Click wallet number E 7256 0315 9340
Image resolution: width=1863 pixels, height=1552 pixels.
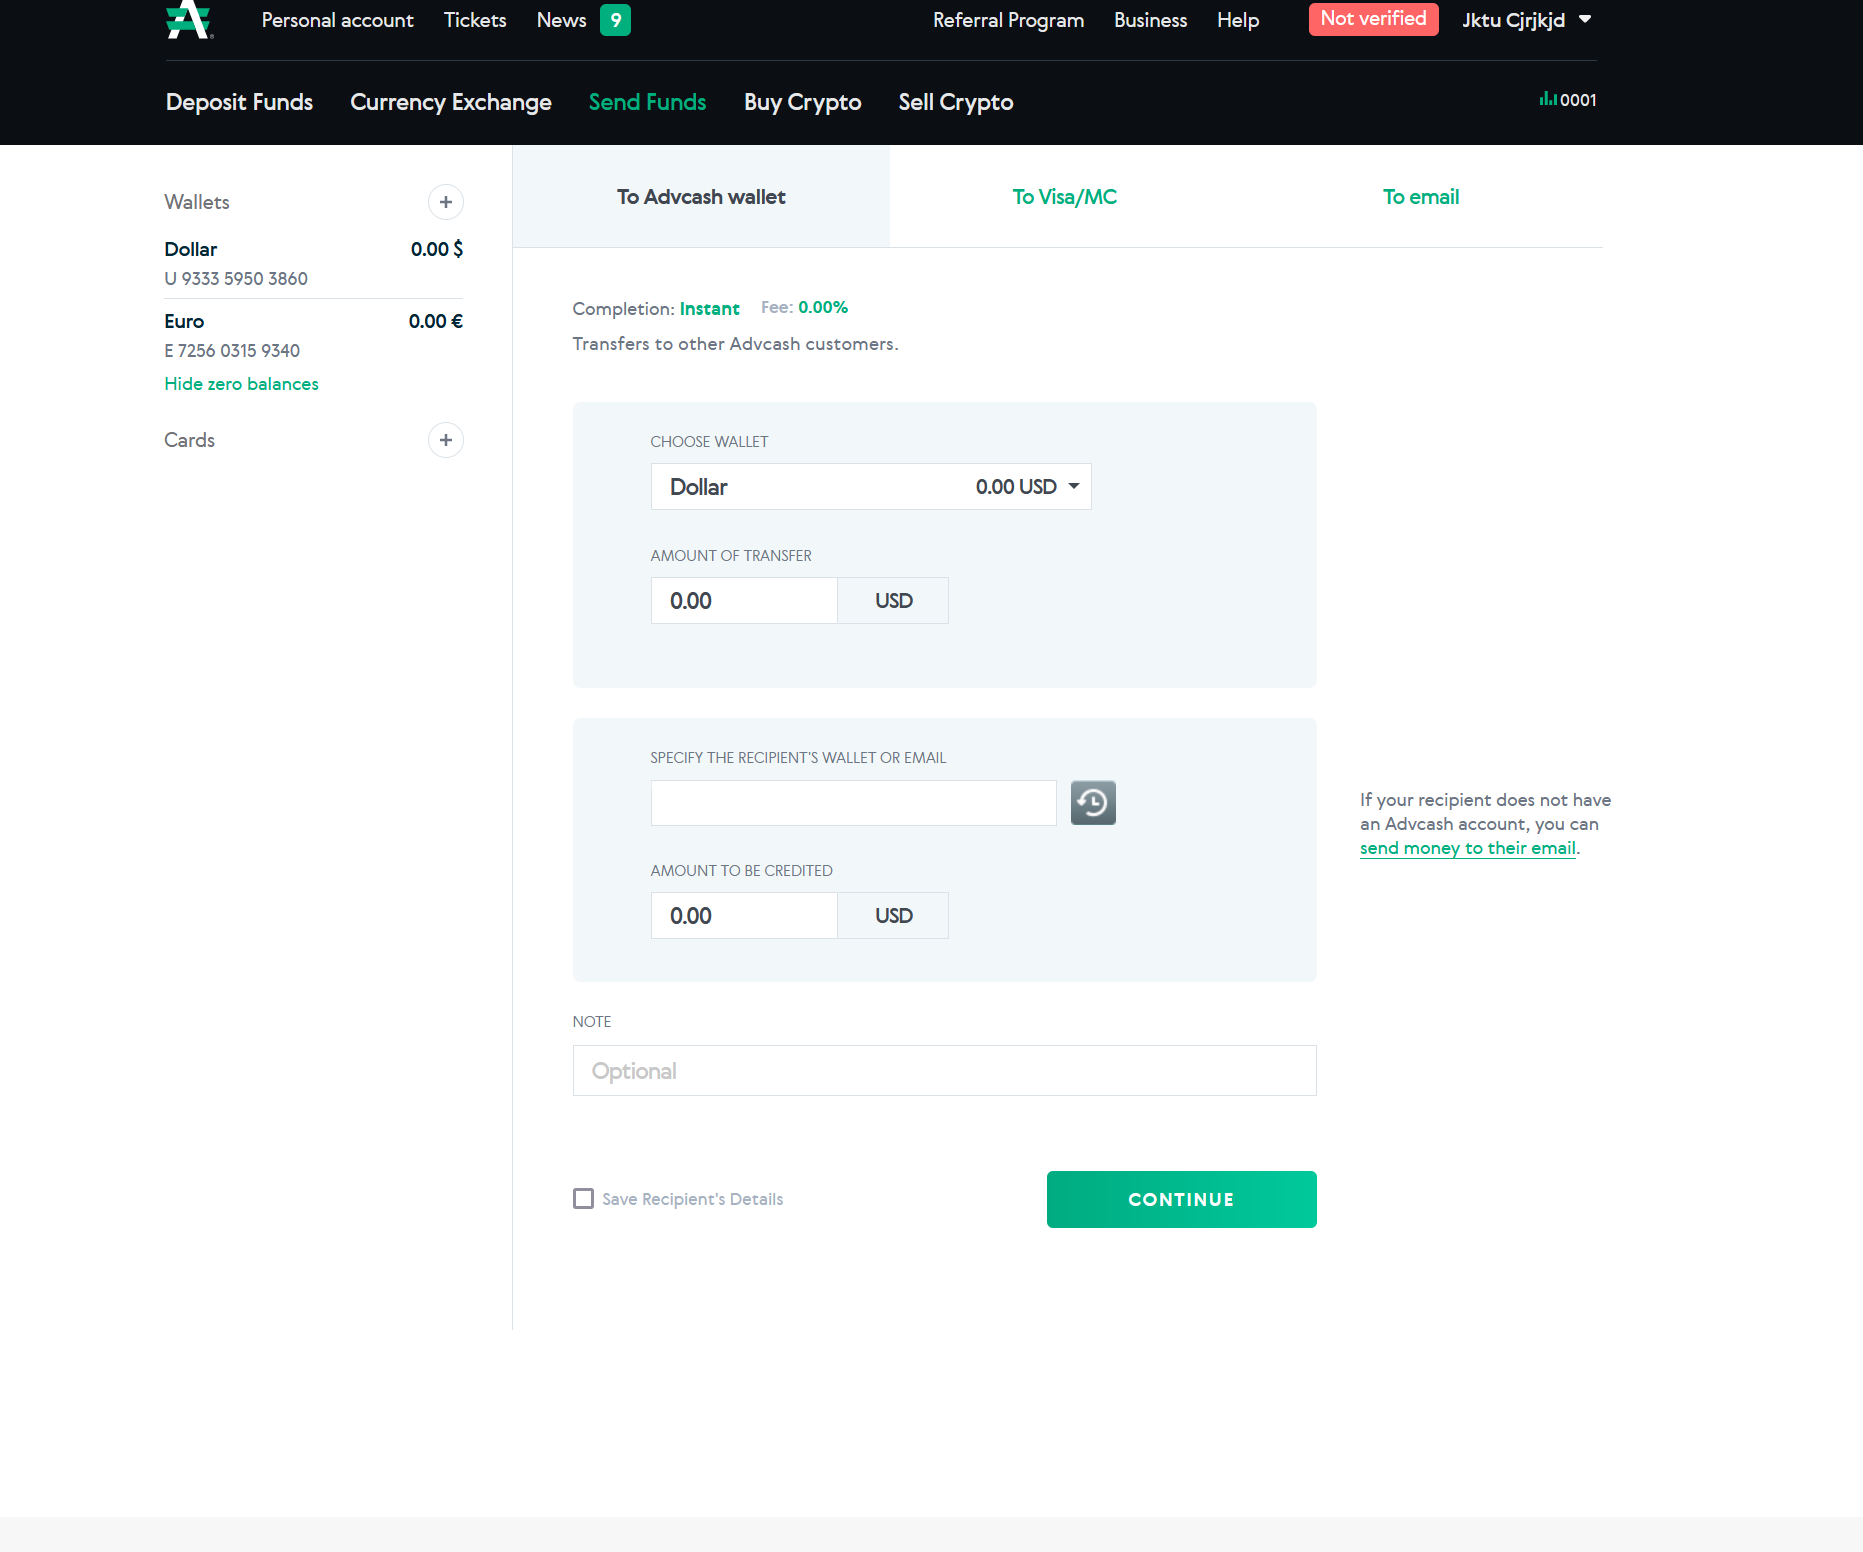232,351
